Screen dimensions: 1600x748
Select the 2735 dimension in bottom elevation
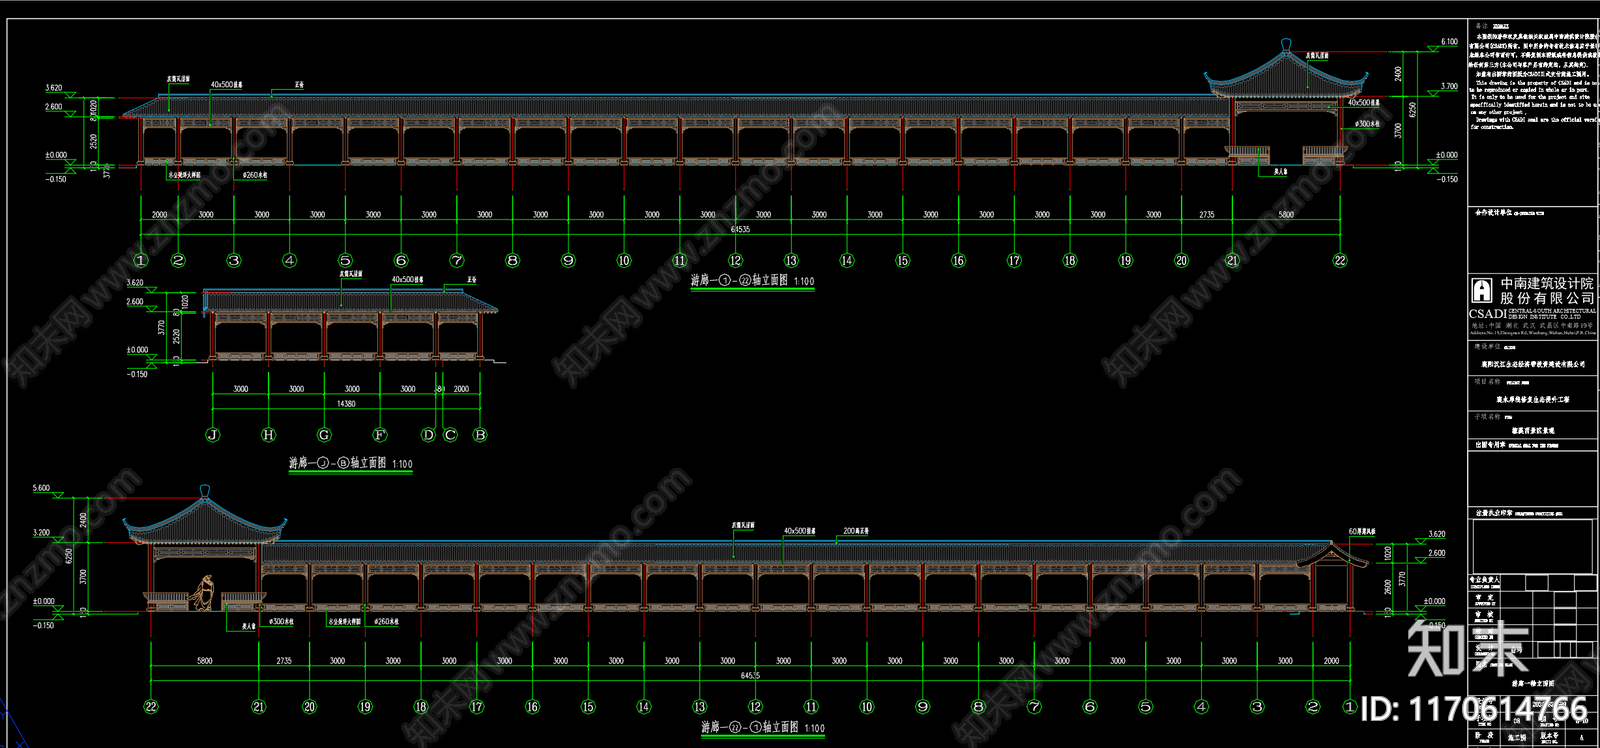tap(284, 660)
